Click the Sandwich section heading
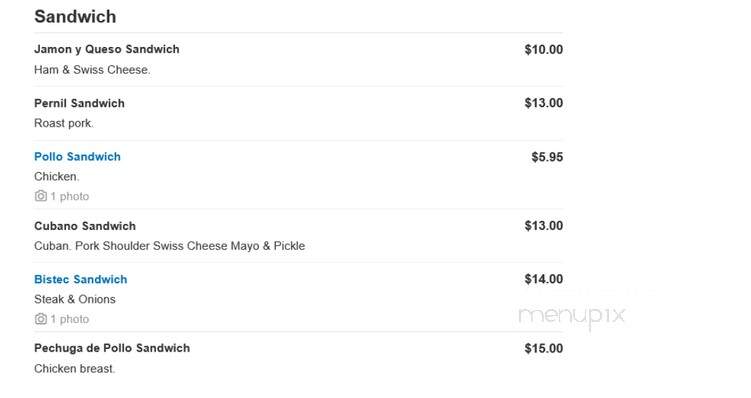Screen dimensions: 751x398 click(75, 17)
